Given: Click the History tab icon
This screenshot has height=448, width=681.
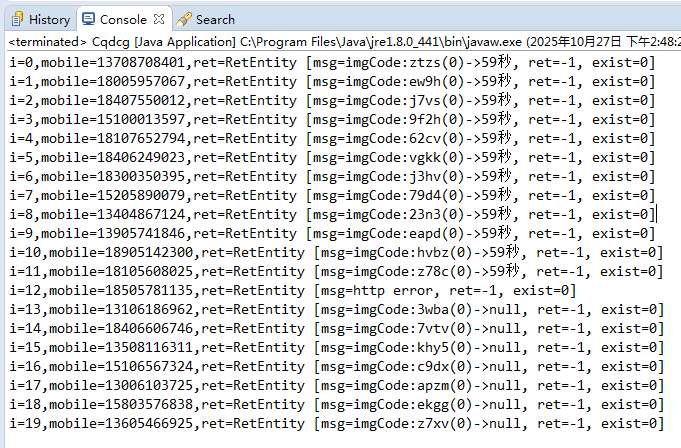Looking at the screenshot, I should 16,19.
